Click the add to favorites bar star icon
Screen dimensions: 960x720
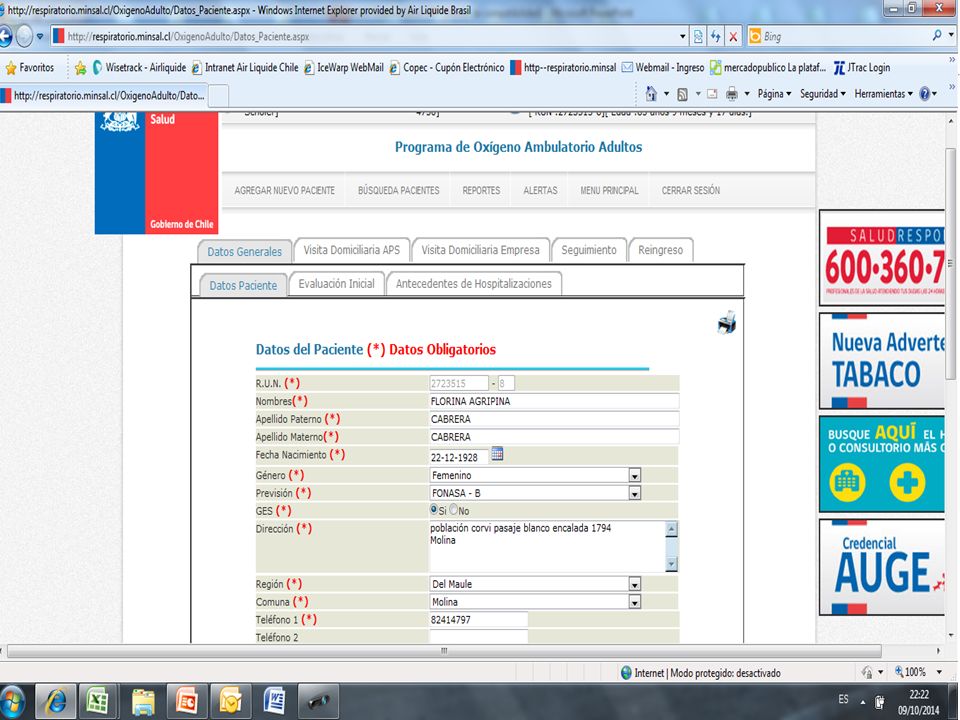80,68
